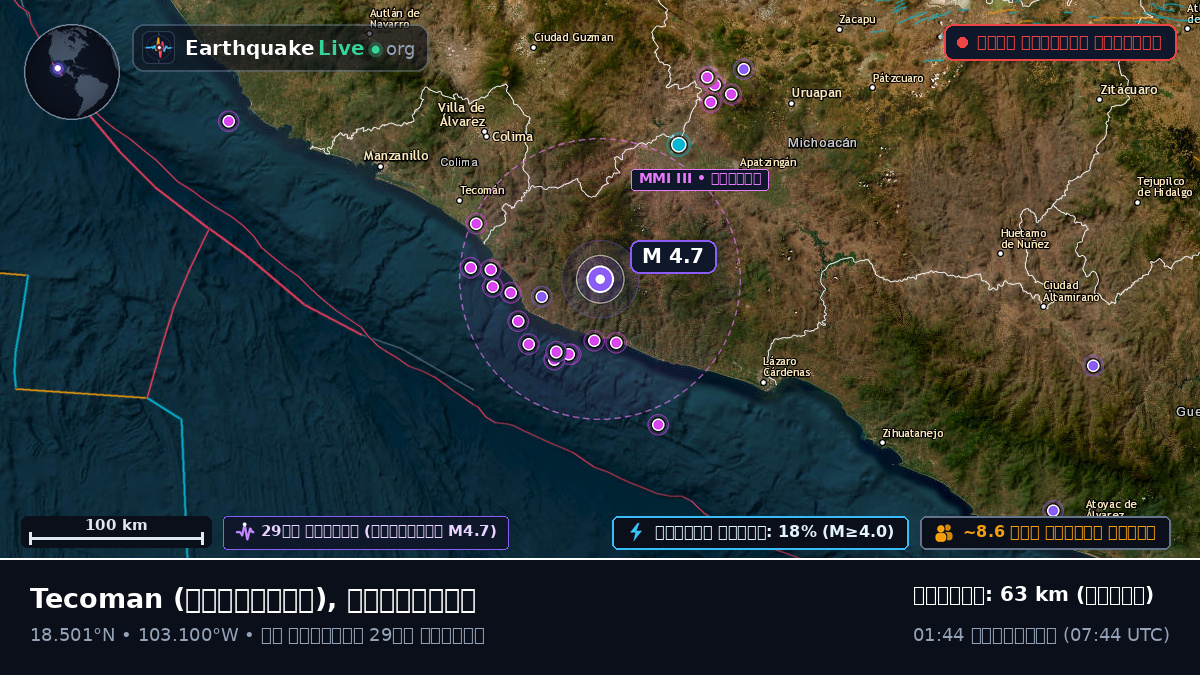
Task: Click the MMI III intensity label
Action: [700, 180]
